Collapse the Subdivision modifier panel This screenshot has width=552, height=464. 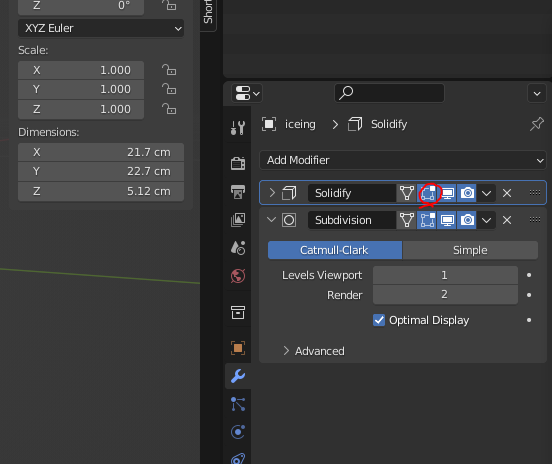pyautogui.click(x=271, y=220)
